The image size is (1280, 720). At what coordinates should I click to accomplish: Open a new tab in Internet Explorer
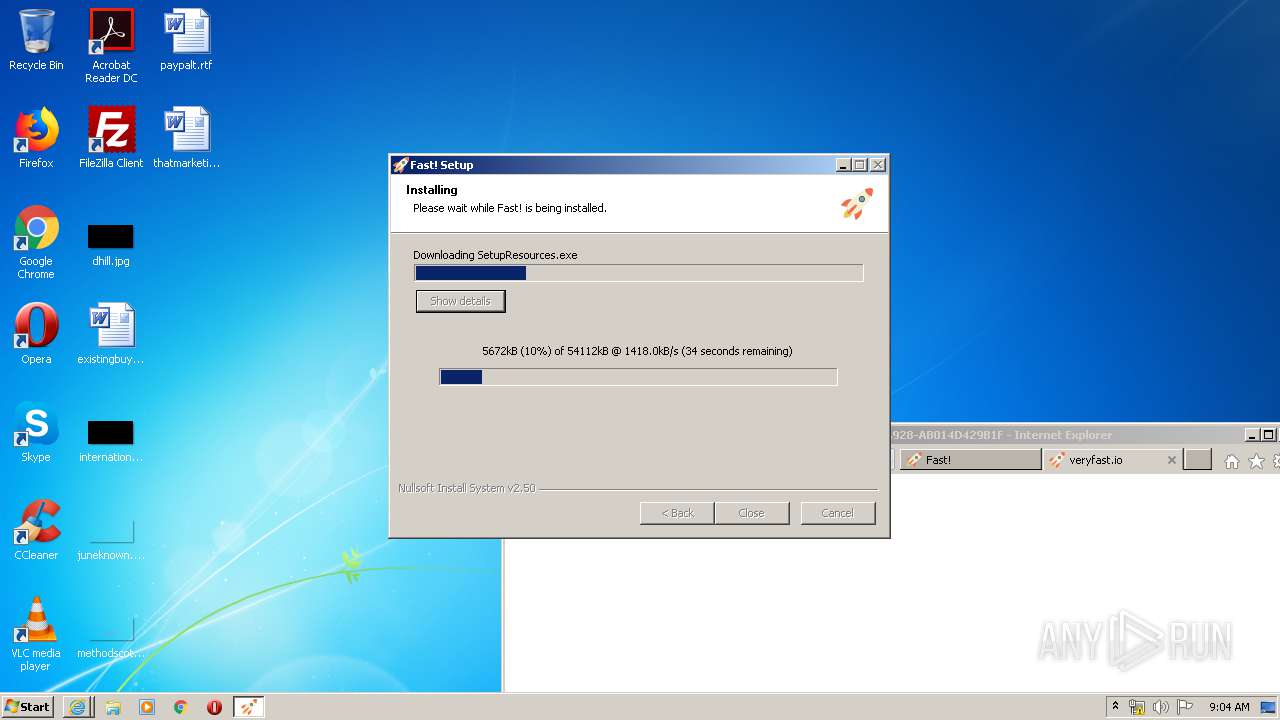tap(1197, 460)
